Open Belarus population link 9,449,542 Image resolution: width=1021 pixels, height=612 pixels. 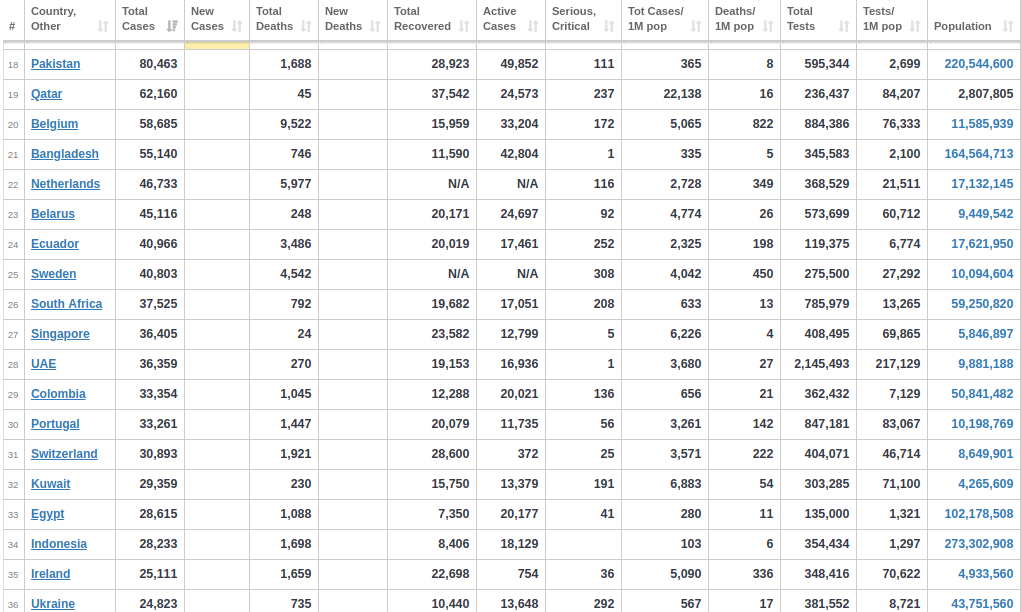(985, 214)
